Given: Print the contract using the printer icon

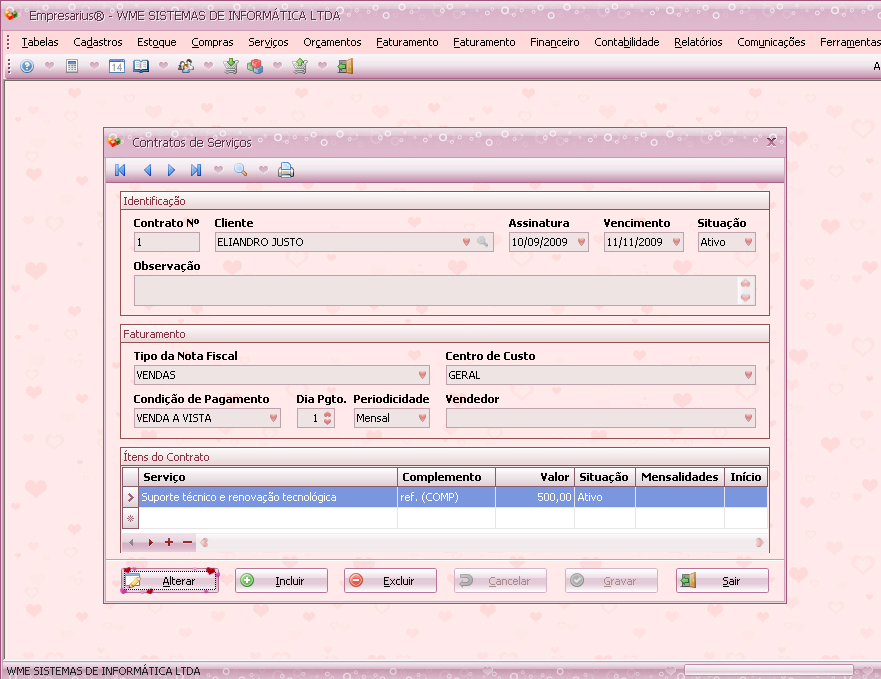Looking at the screenshot, I should click(x=286, y=170).
